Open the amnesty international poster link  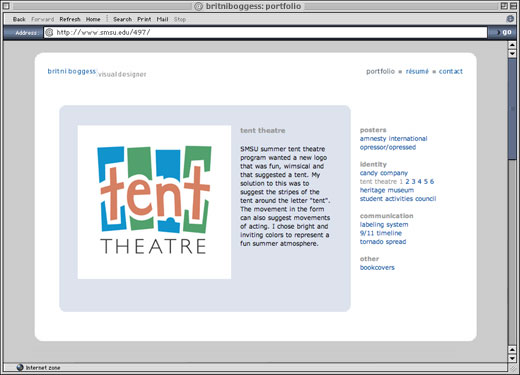point(393,138)
